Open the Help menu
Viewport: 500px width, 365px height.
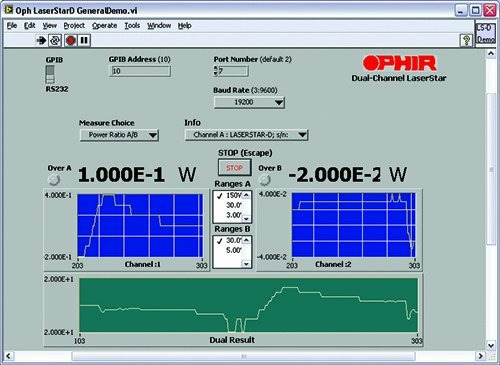click(x=184, y=26)
